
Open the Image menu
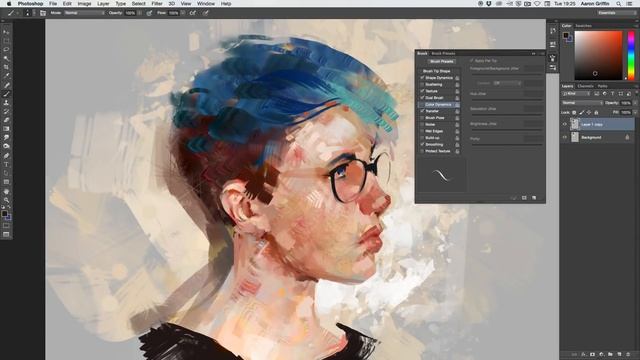84,4
